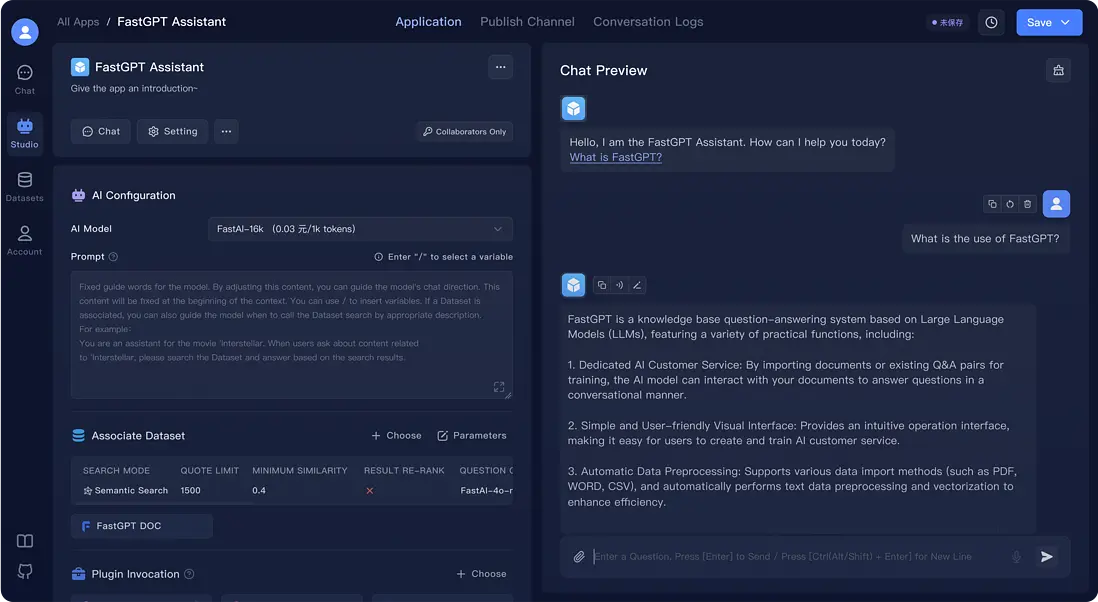The width and height of the screenshot is (1098, 602).
Task: Click the attachment paperclip icon
Action: point(579,556)
